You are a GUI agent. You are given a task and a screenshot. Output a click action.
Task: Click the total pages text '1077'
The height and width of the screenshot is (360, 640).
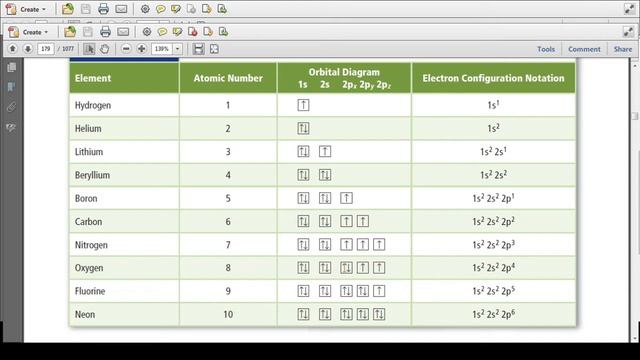(68, 49)
